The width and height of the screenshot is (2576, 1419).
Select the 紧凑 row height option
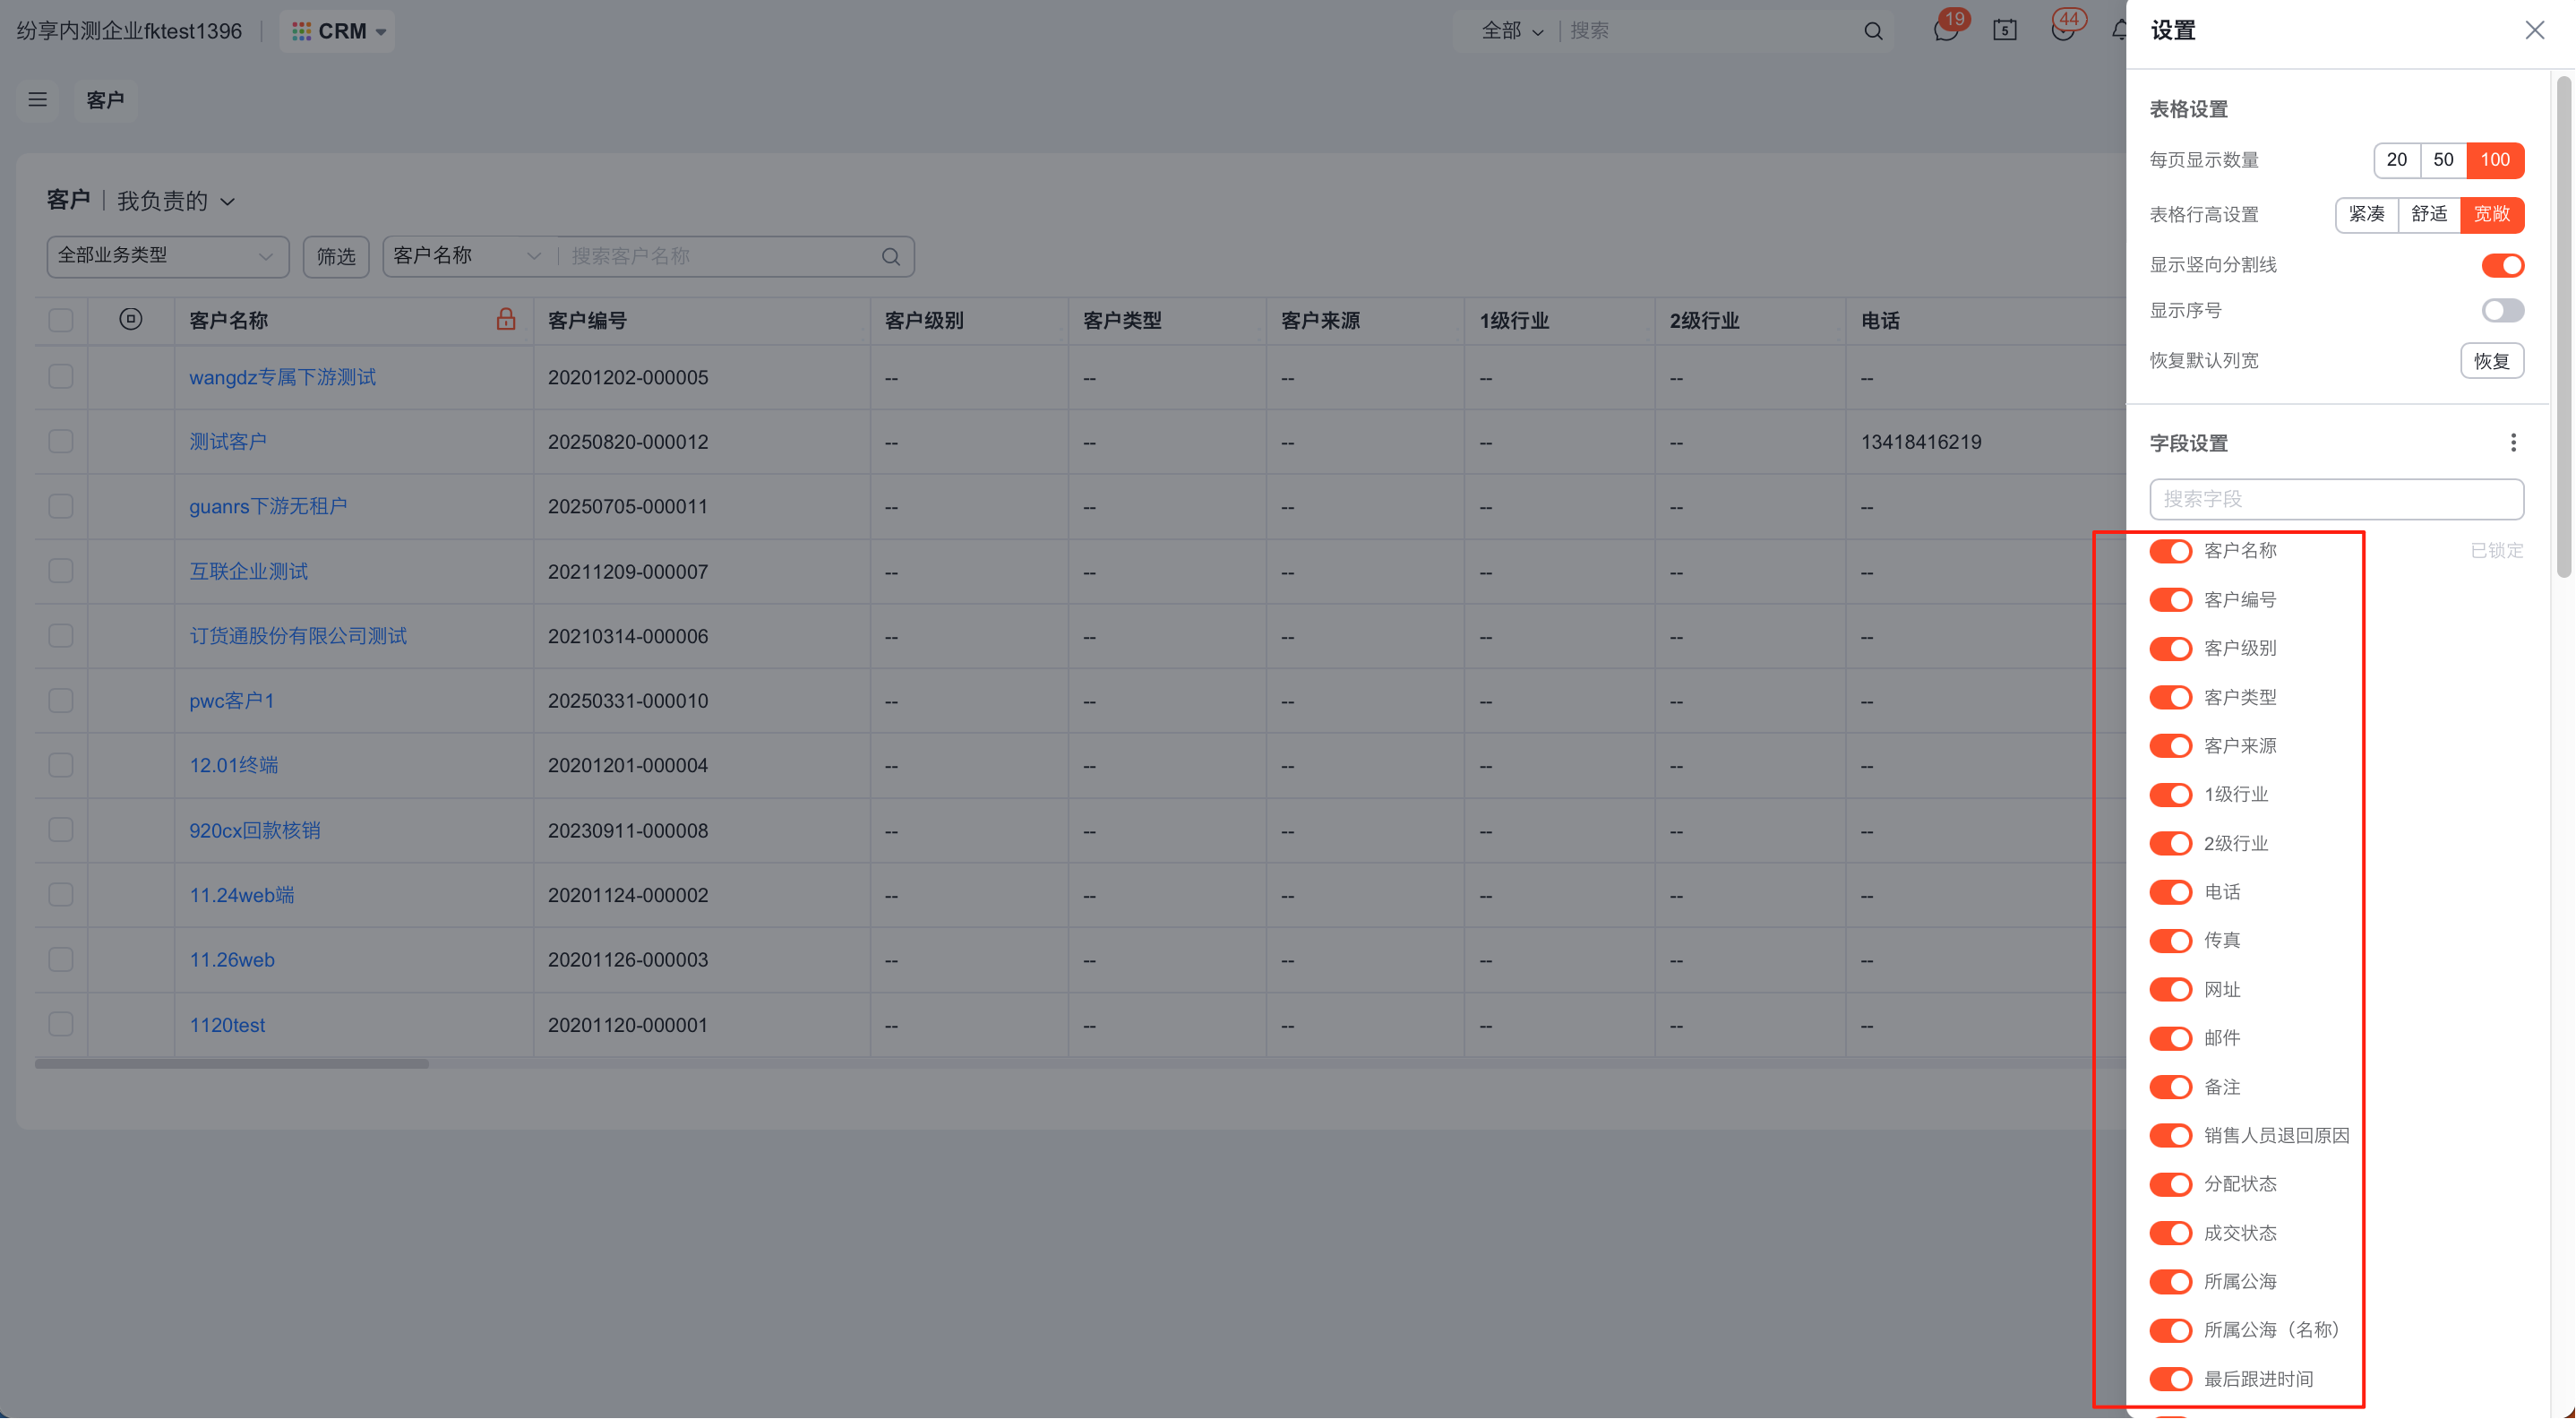(x=2366, y=215)
